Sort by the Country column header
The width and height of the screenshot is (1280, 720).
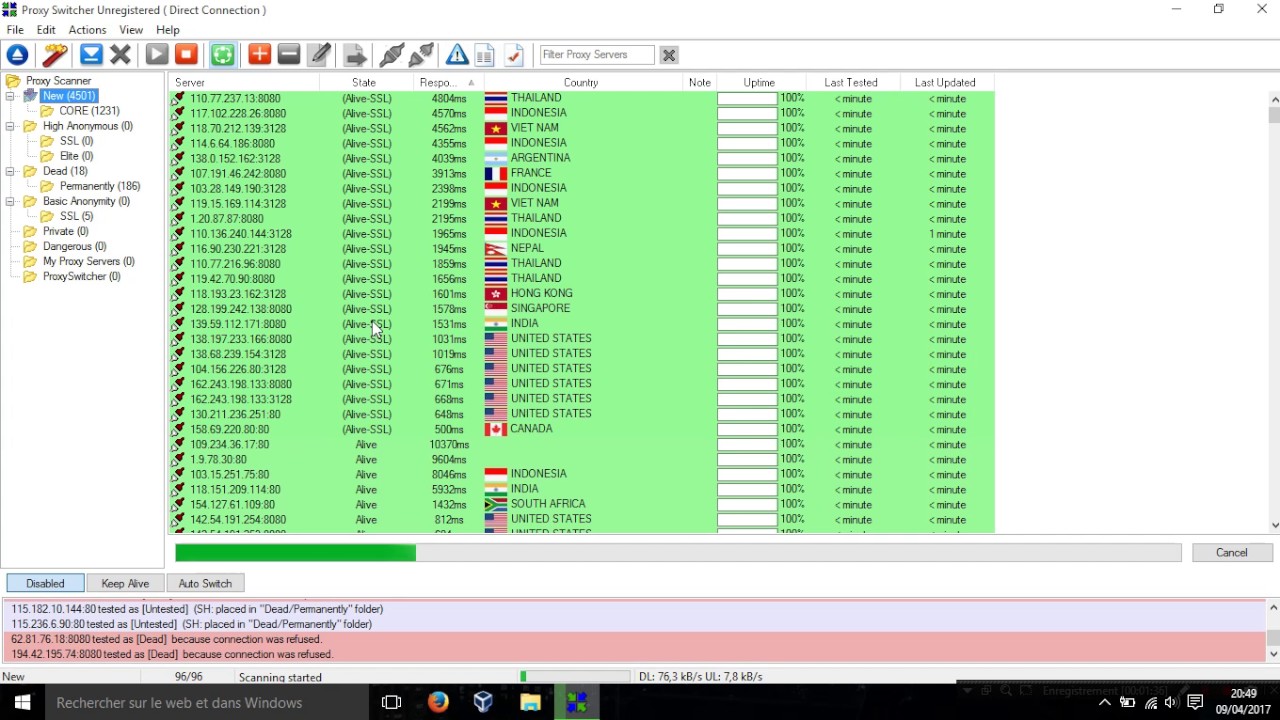584,82
